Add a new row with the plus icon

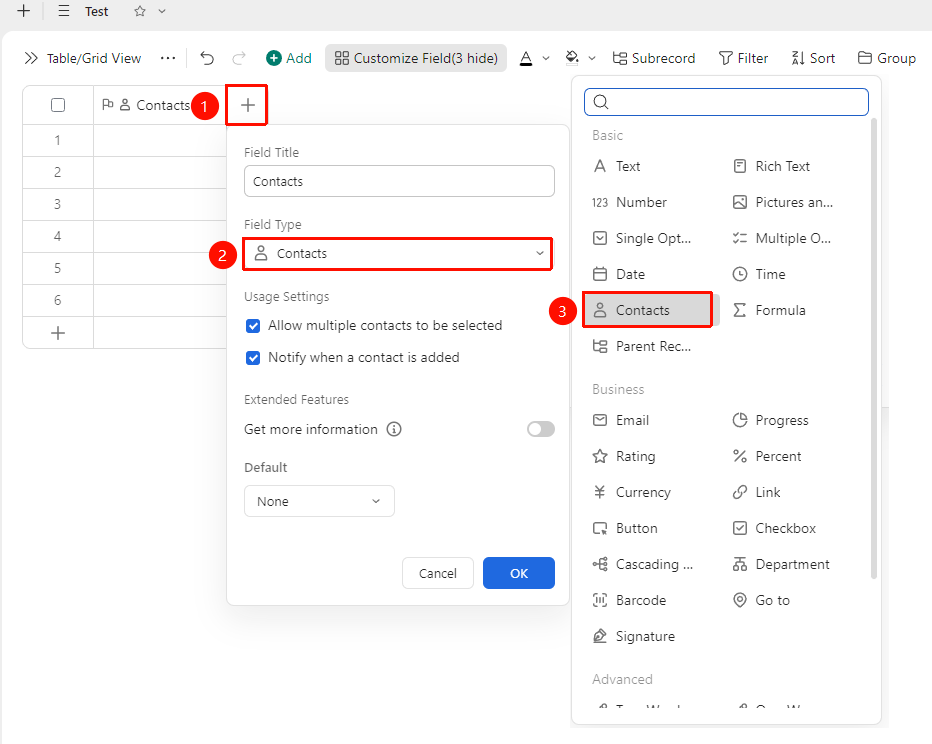[58, 333]
